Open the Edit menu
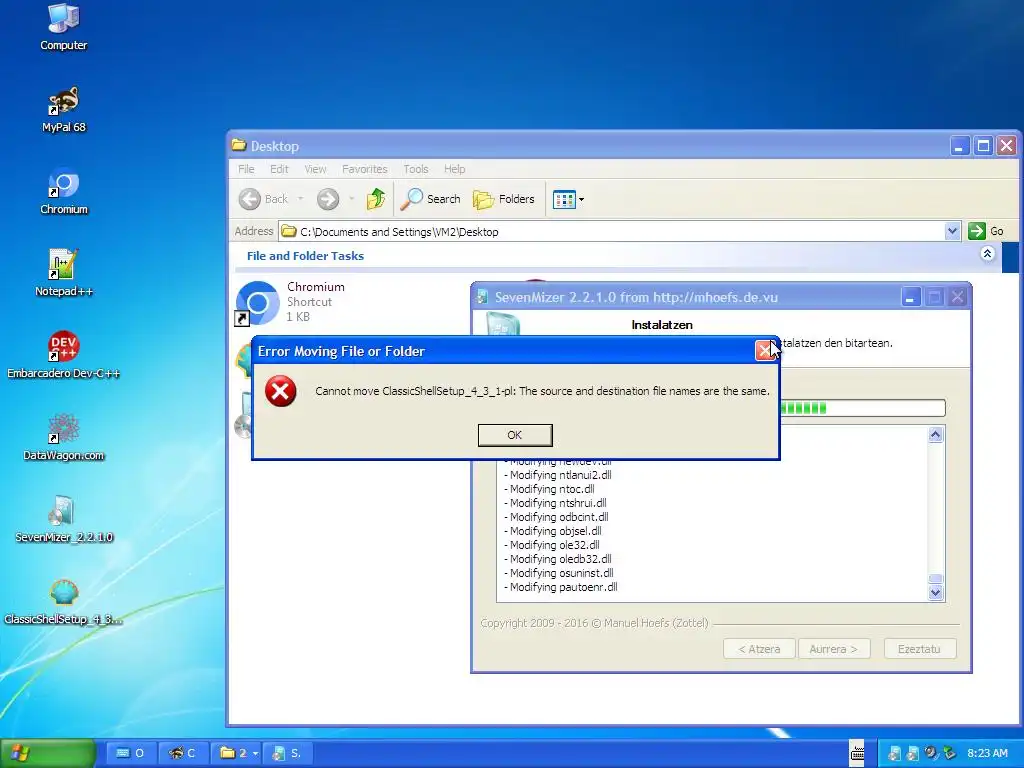The height and width of the screenshot is (768, 1024). point(279,169)
